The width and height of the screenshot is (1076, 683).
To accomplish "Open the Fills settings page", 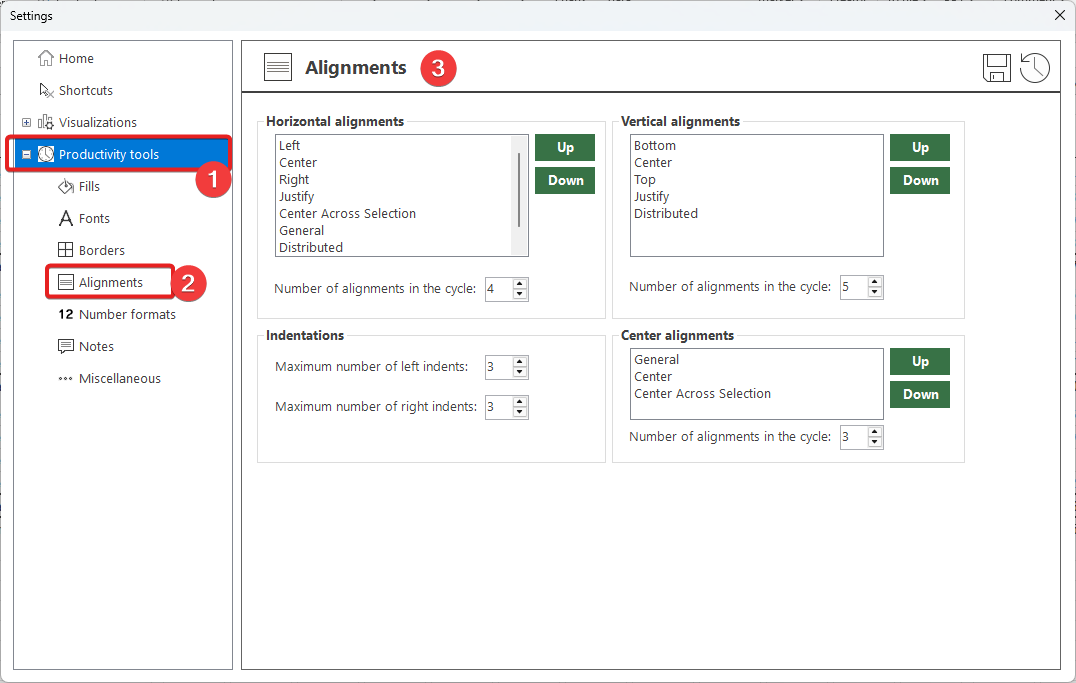I will tap(89, 186).
